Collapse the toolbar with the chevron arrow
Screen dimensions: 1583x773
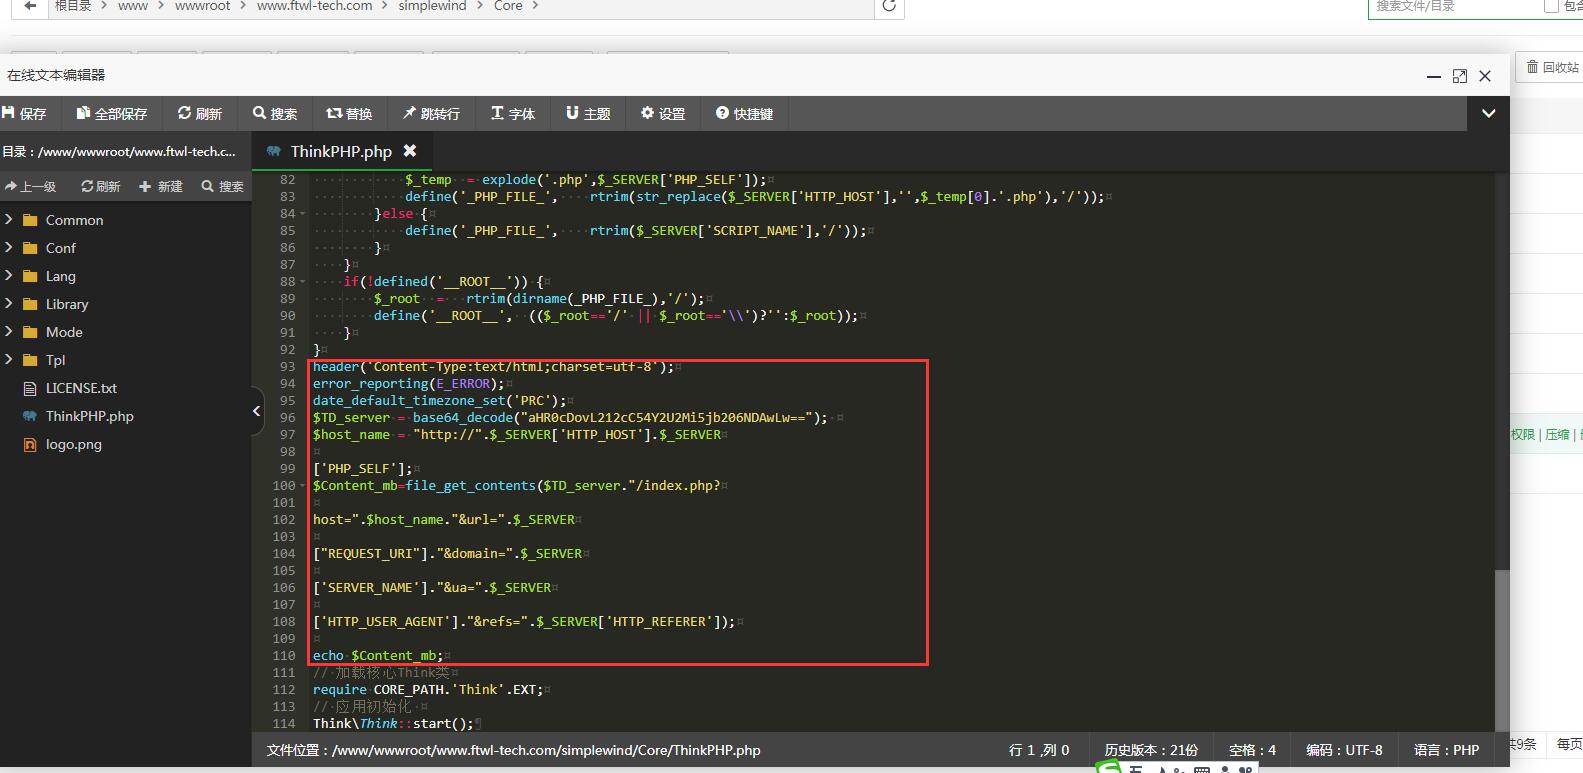pyautogui.click(x=1488, y=114)
